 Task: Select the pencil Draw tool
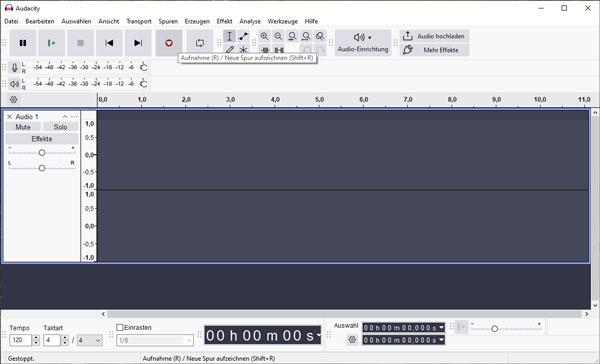229,50
